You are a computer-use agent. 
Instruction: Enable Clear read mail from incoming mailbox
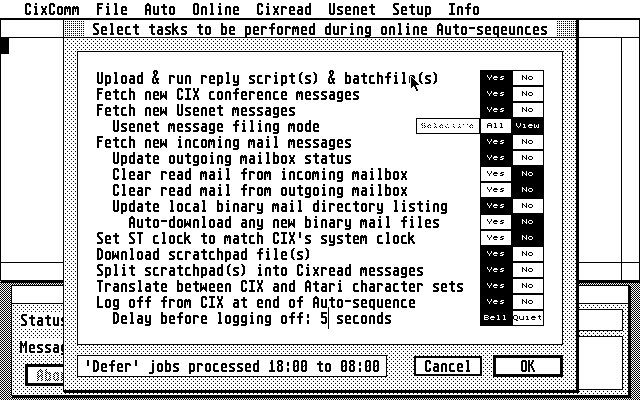pos(495,174)
